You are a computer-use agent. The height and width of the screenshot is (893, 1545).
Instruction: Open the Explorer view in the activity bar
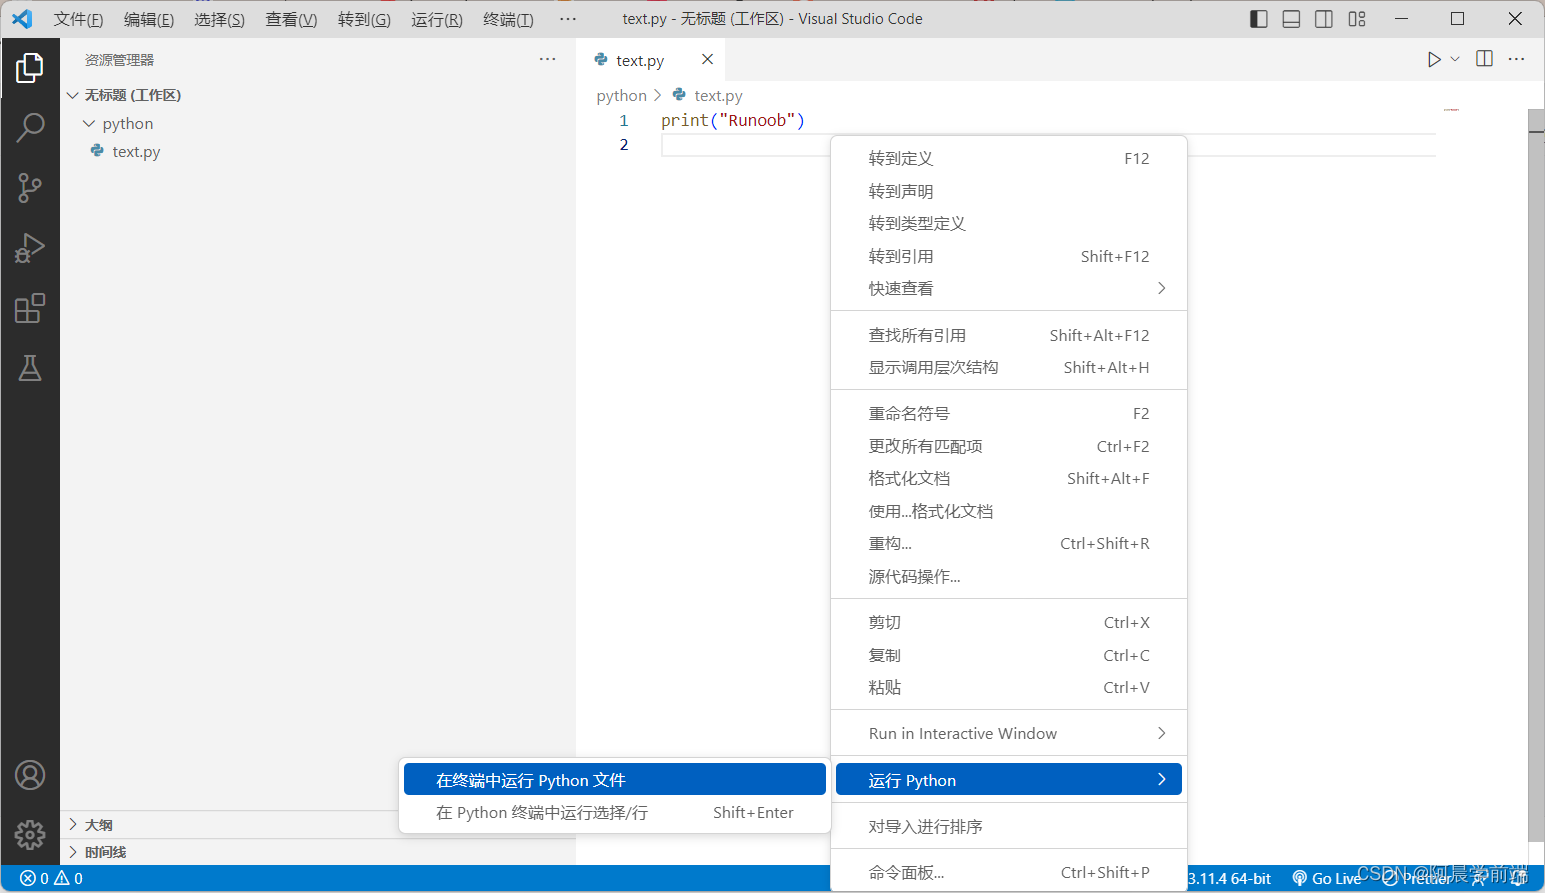pyautogui.click(x=30, y=68)
